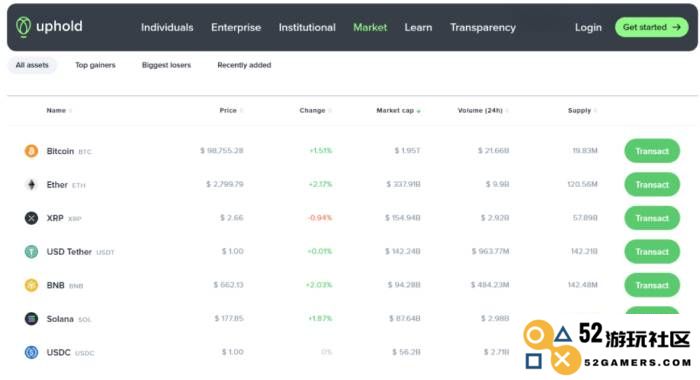Image resolution: width=700 pixels, height=380 pixels.
Task: Open the BNB asset name
Action: 55,285
